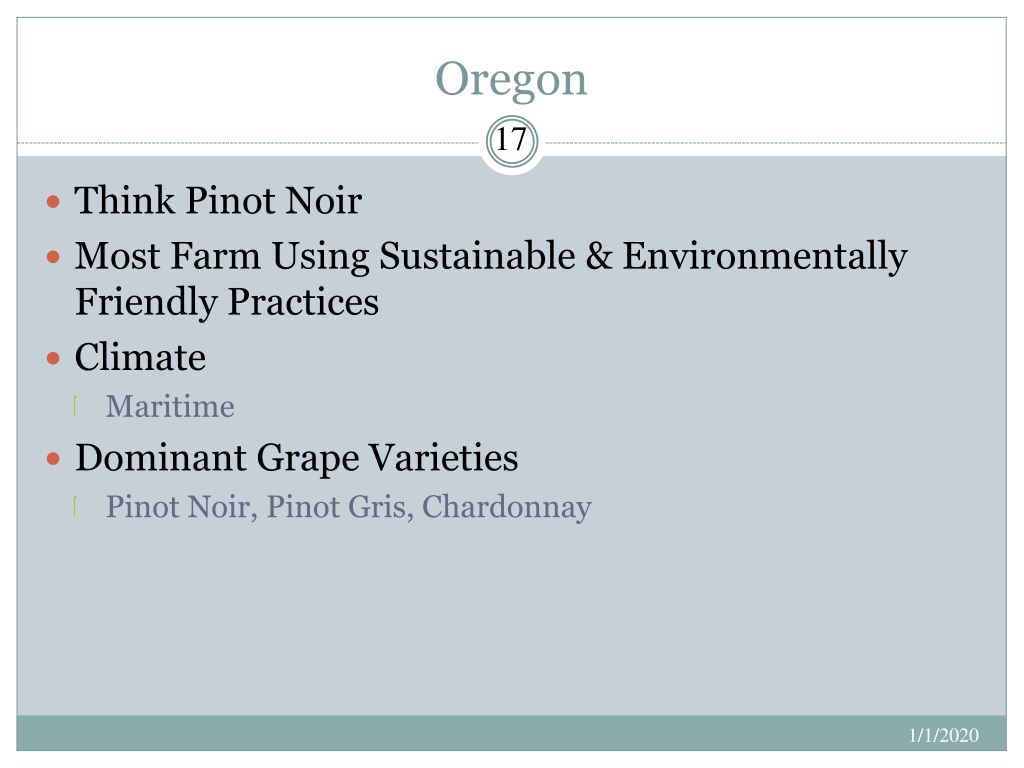Click the Most Farm Using Sustainable line
The image size is (1024, 768).
[x=491, y=257]
